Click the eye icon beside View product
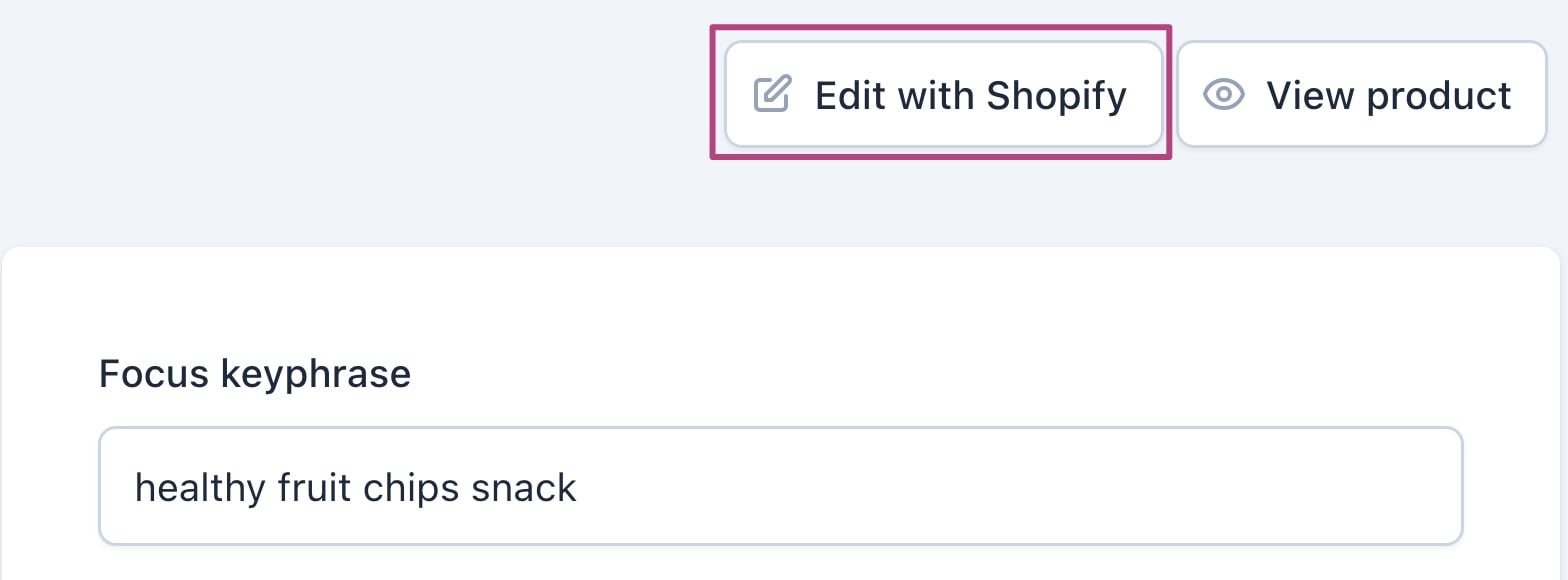This screenshot has height=580, width=1568. click(1223, 95)
